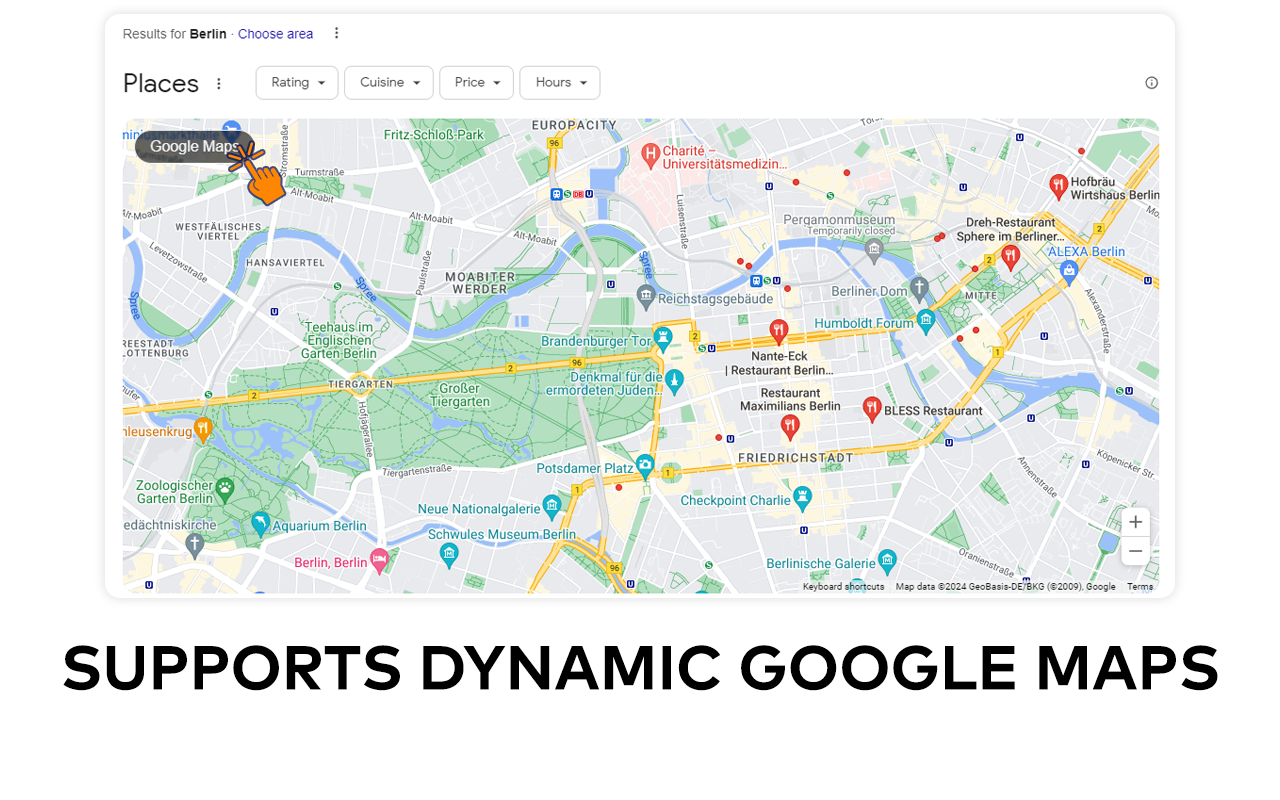
Task: Expand the Price filter dropdown
Action: point(476,83)
